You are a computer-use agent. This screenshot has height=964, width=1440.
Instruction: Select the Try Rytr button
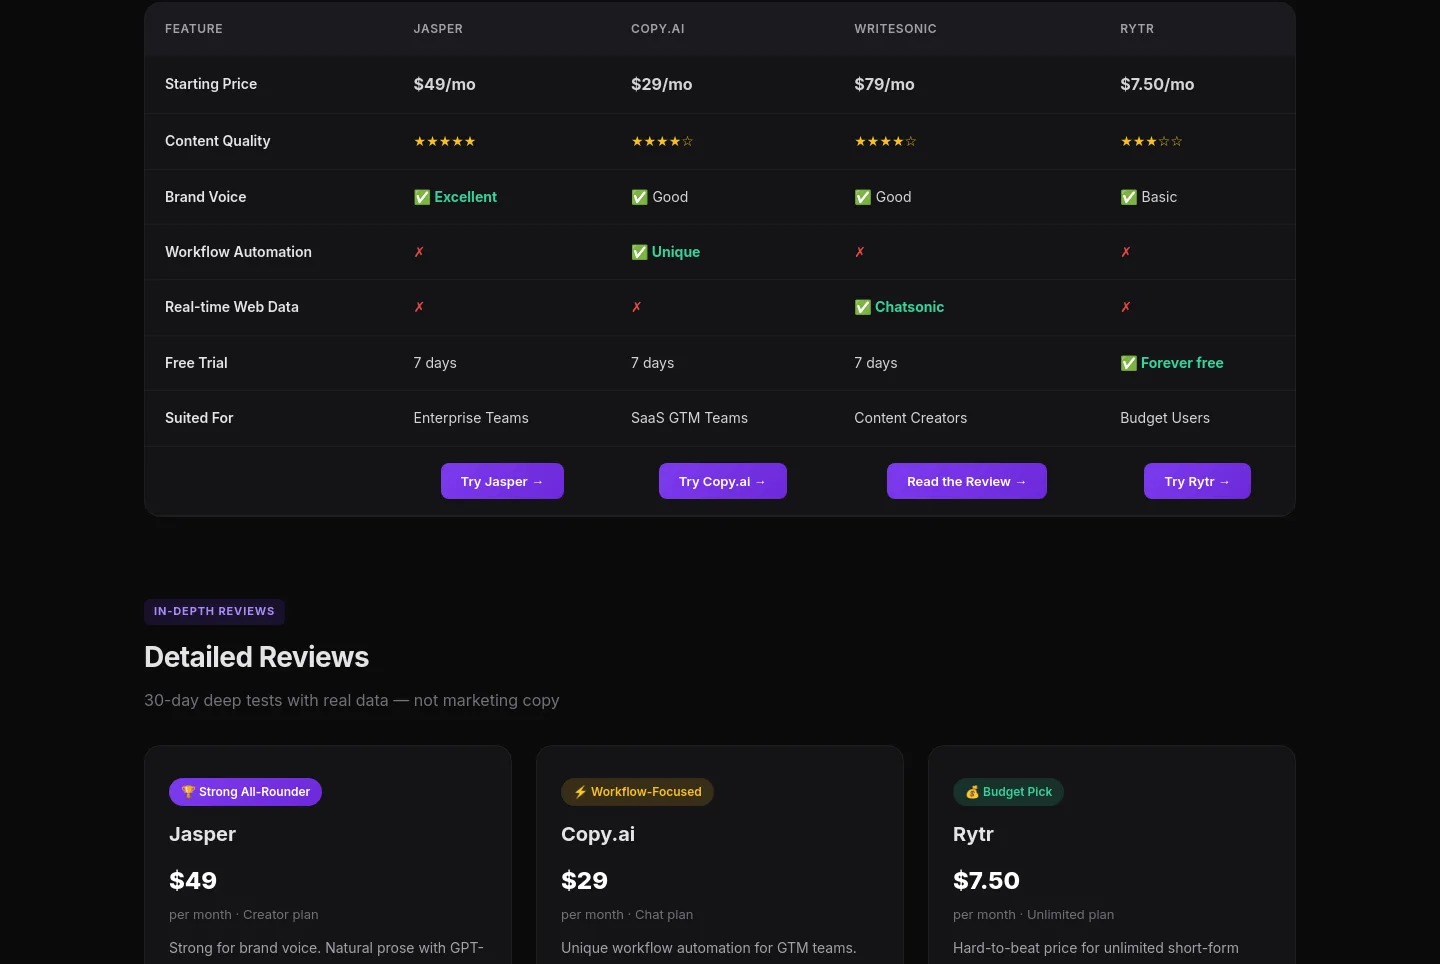[1197, 481]
